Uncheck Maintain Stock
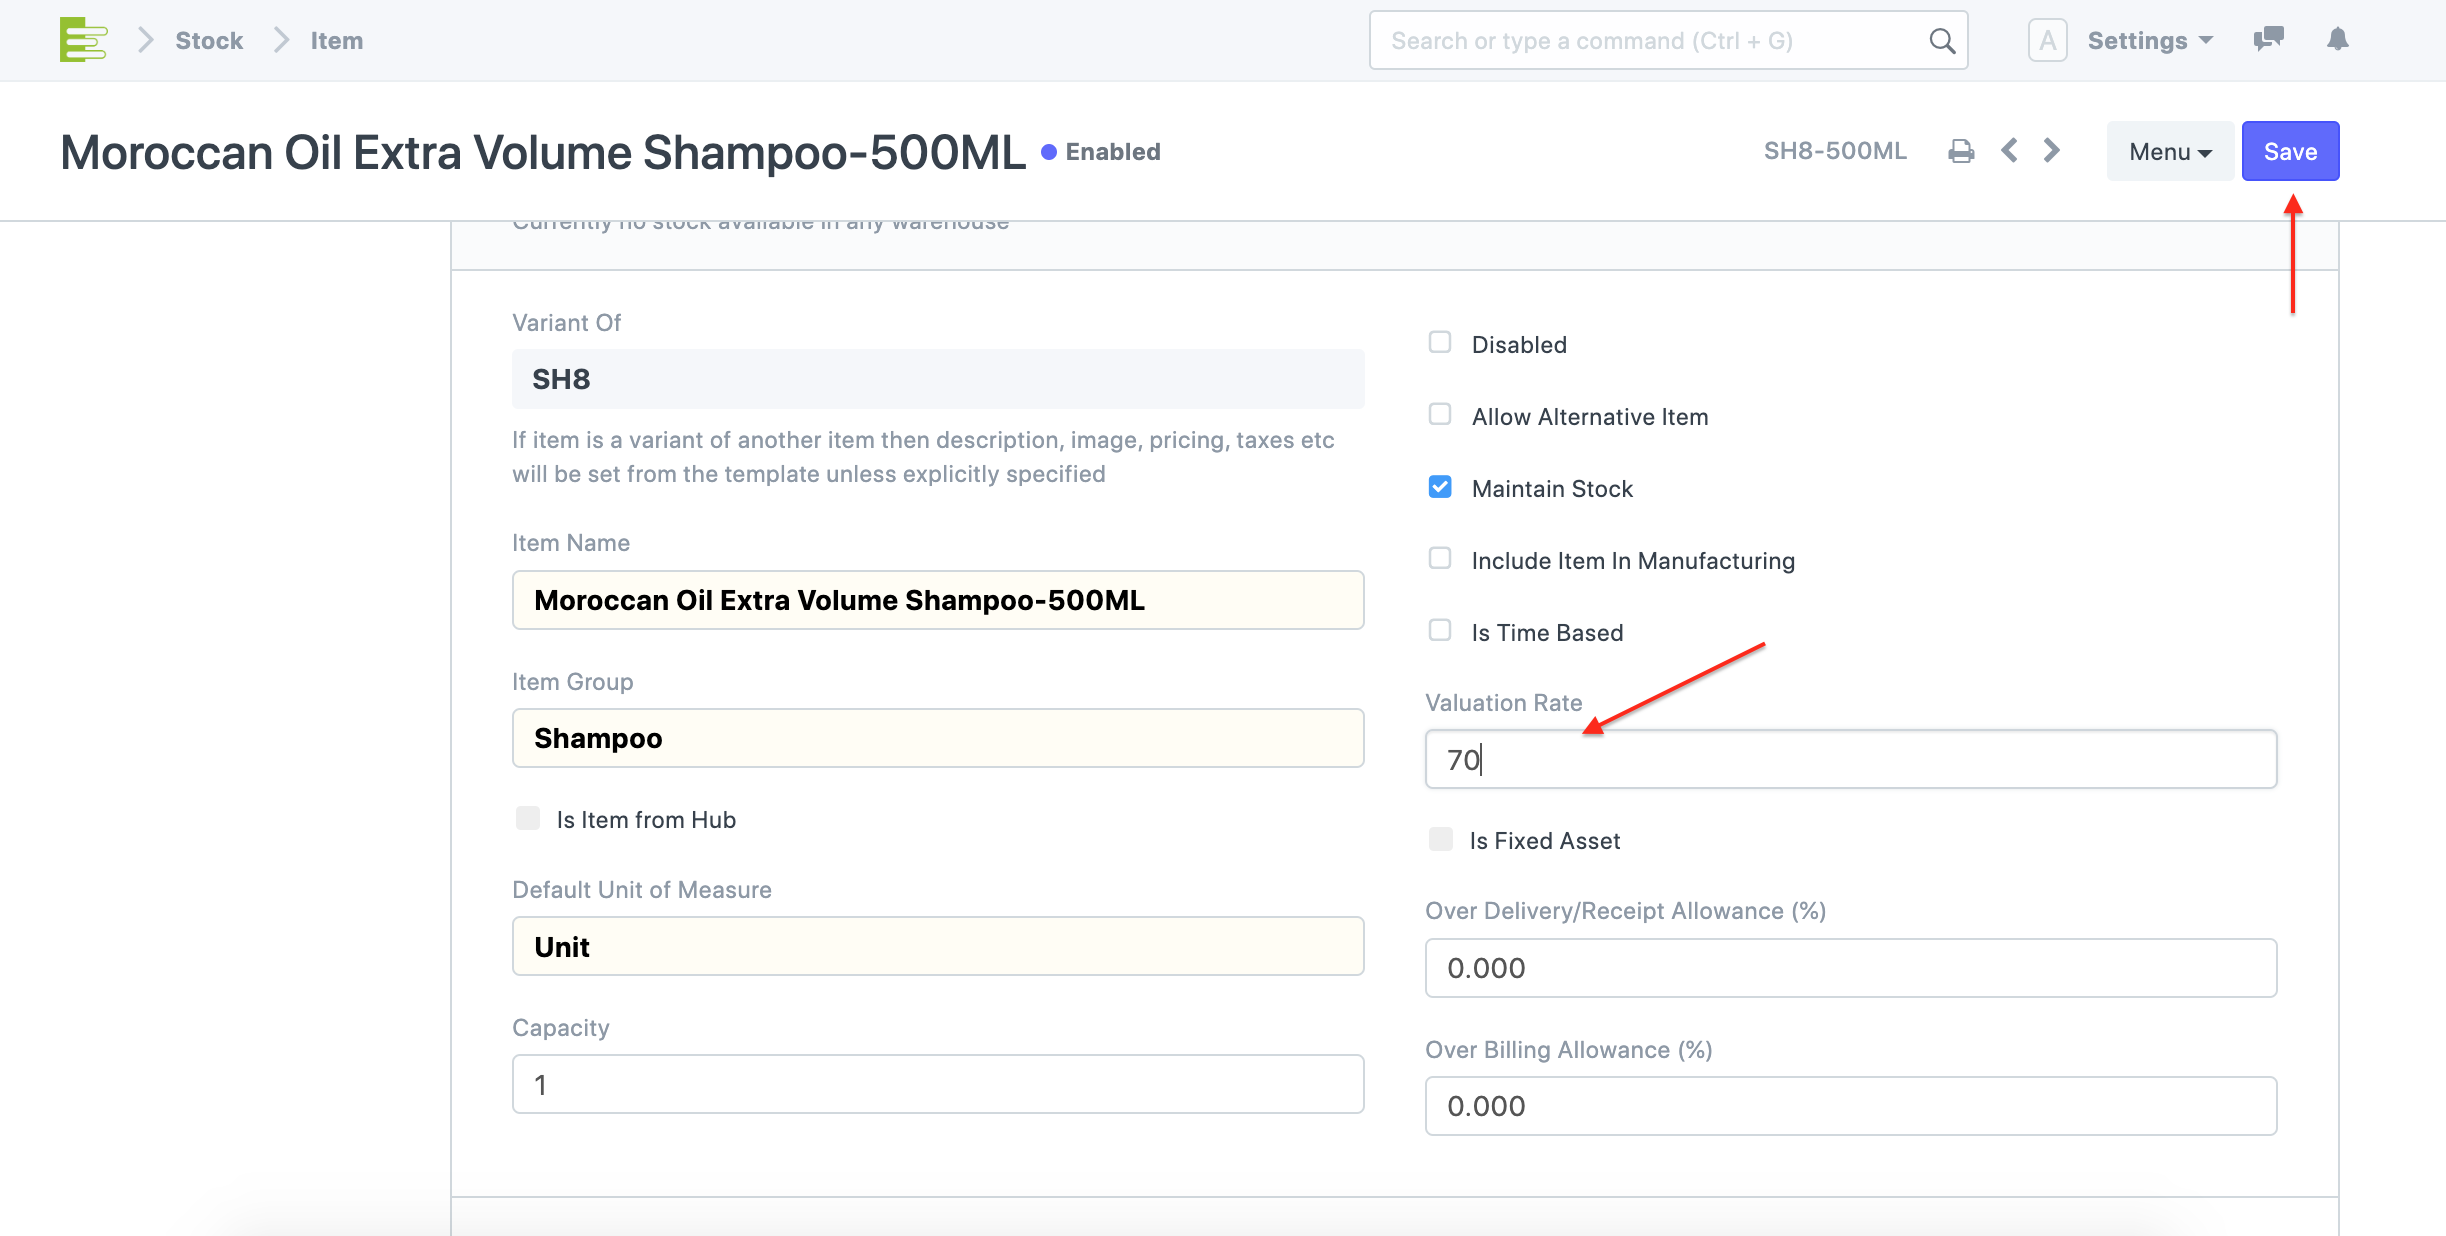Screen dimensions: 2446x1236 click(x=1440, y=487)
